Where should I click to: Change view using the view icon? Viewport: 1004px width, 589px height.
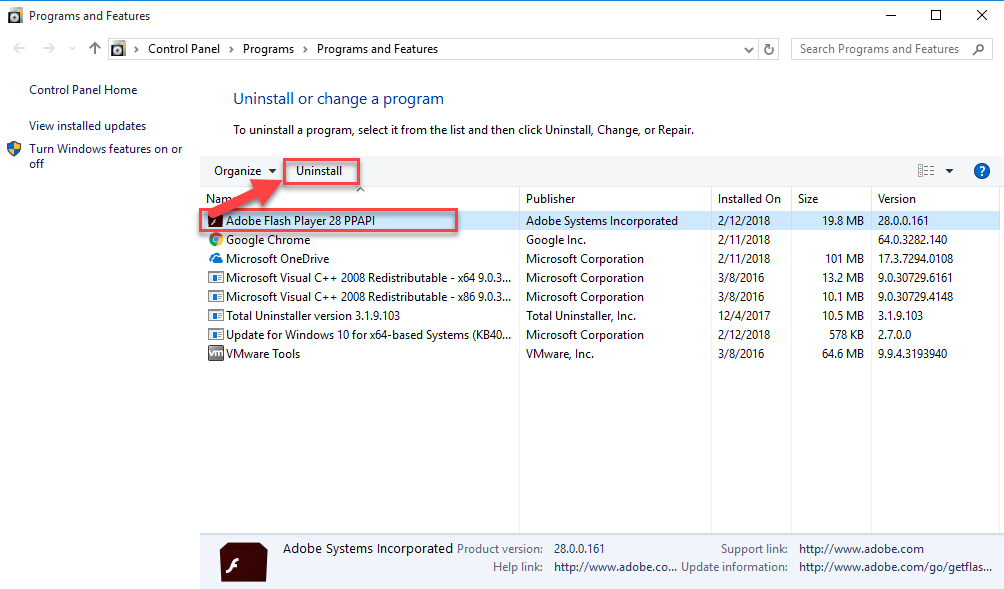926,170
